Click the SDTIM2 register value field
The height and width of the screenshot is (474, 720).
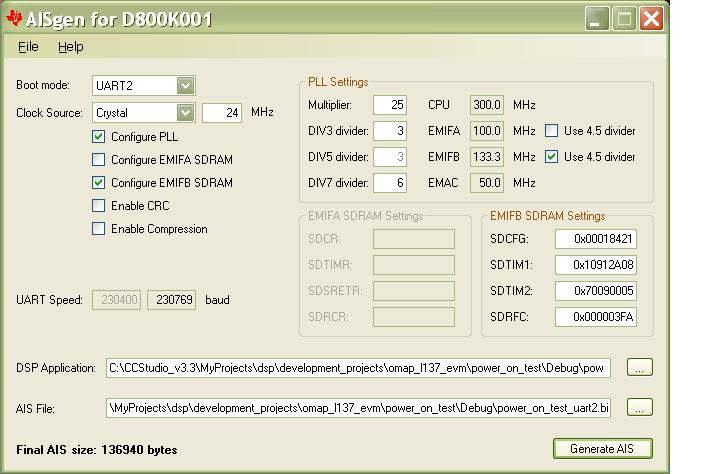click(596, 291)
